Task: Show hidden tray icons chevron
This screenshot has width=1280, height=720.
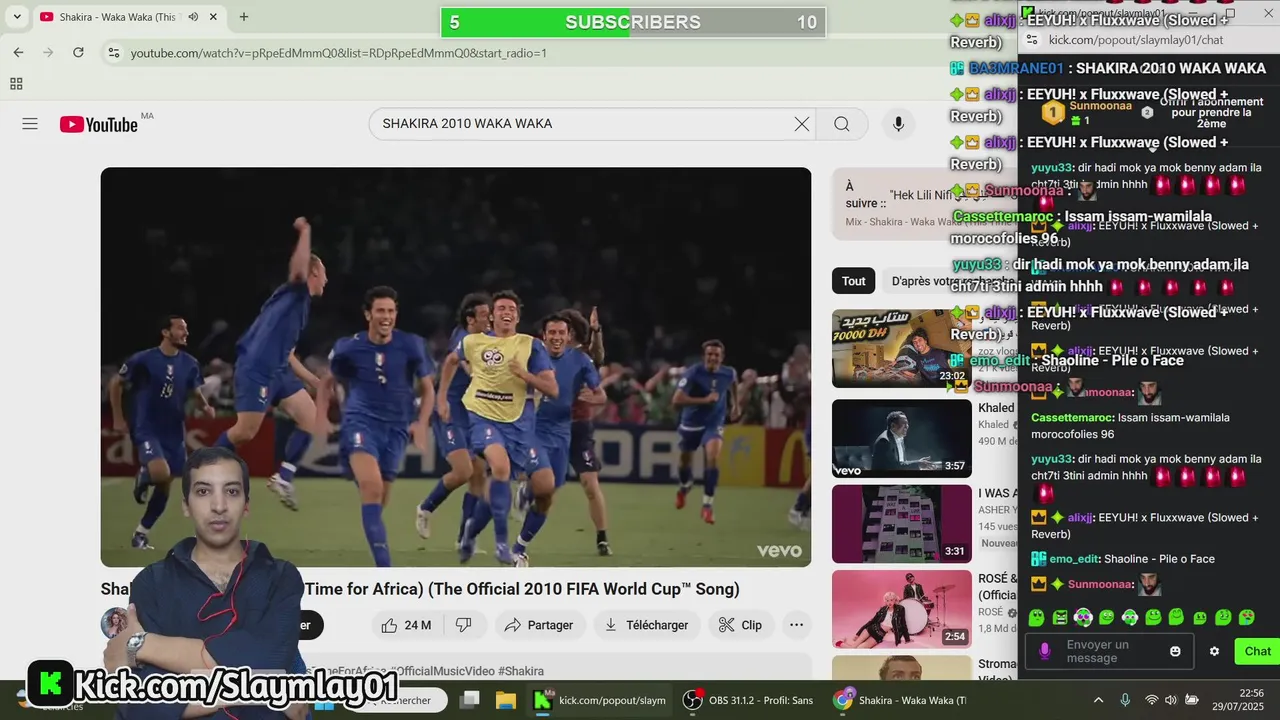Action: coord(1098,700)
